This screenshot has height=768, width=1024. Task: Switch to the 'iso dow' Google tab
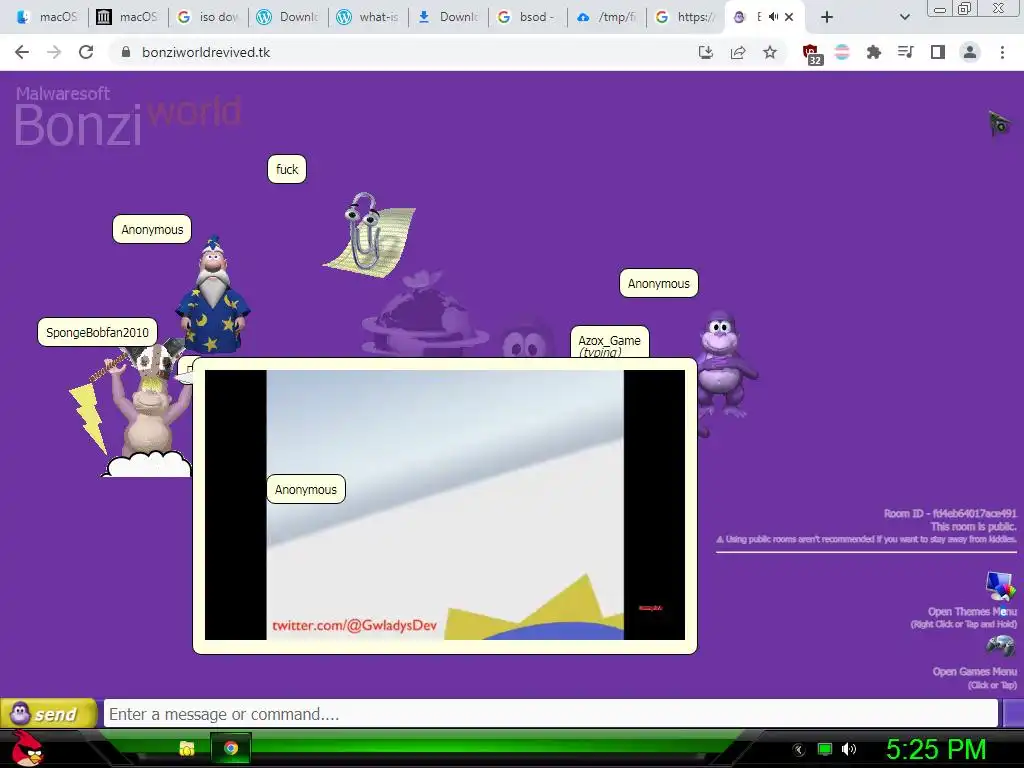click(208, 17)
